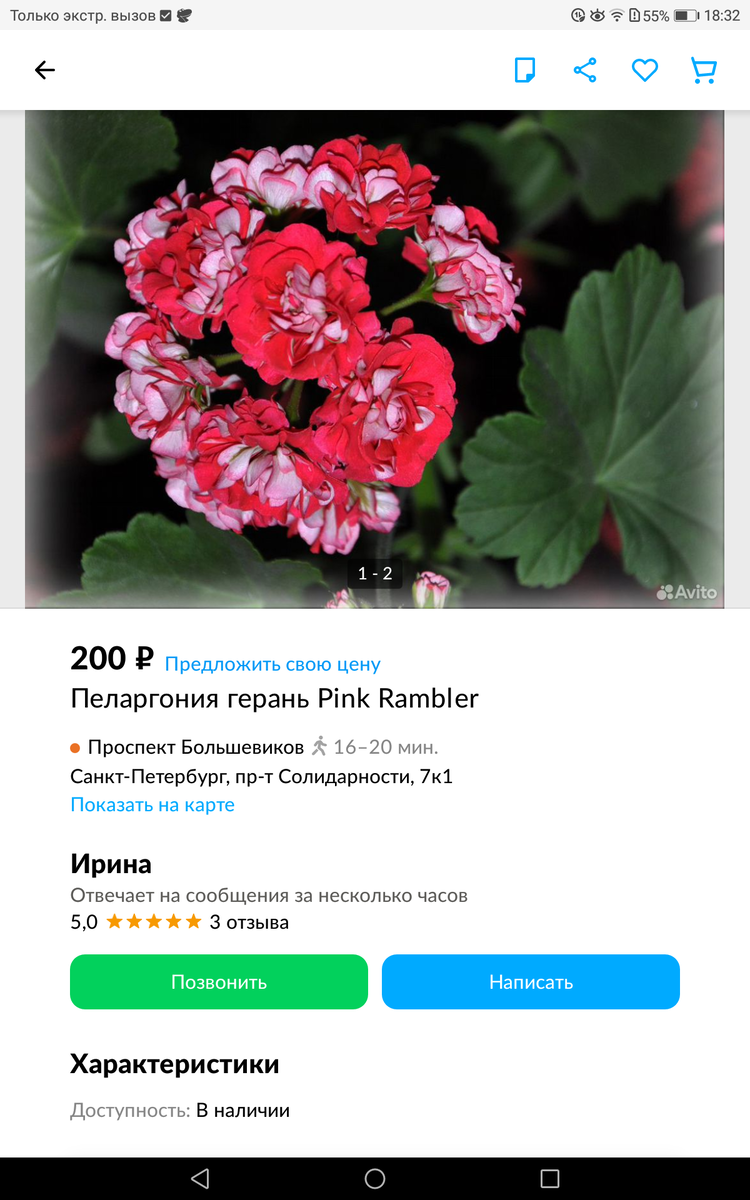This screenshot has height=1200, width=750.
Task: Tap the share icon
Action: click(x=585, y=70)
